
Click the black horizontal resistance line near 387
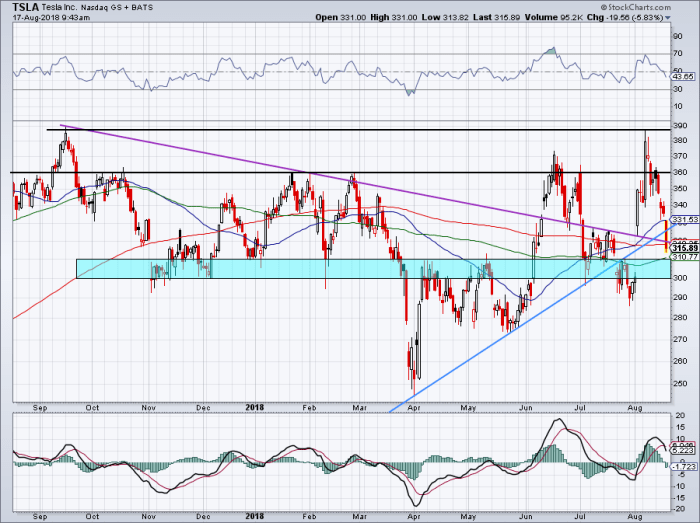click(358, 130)
